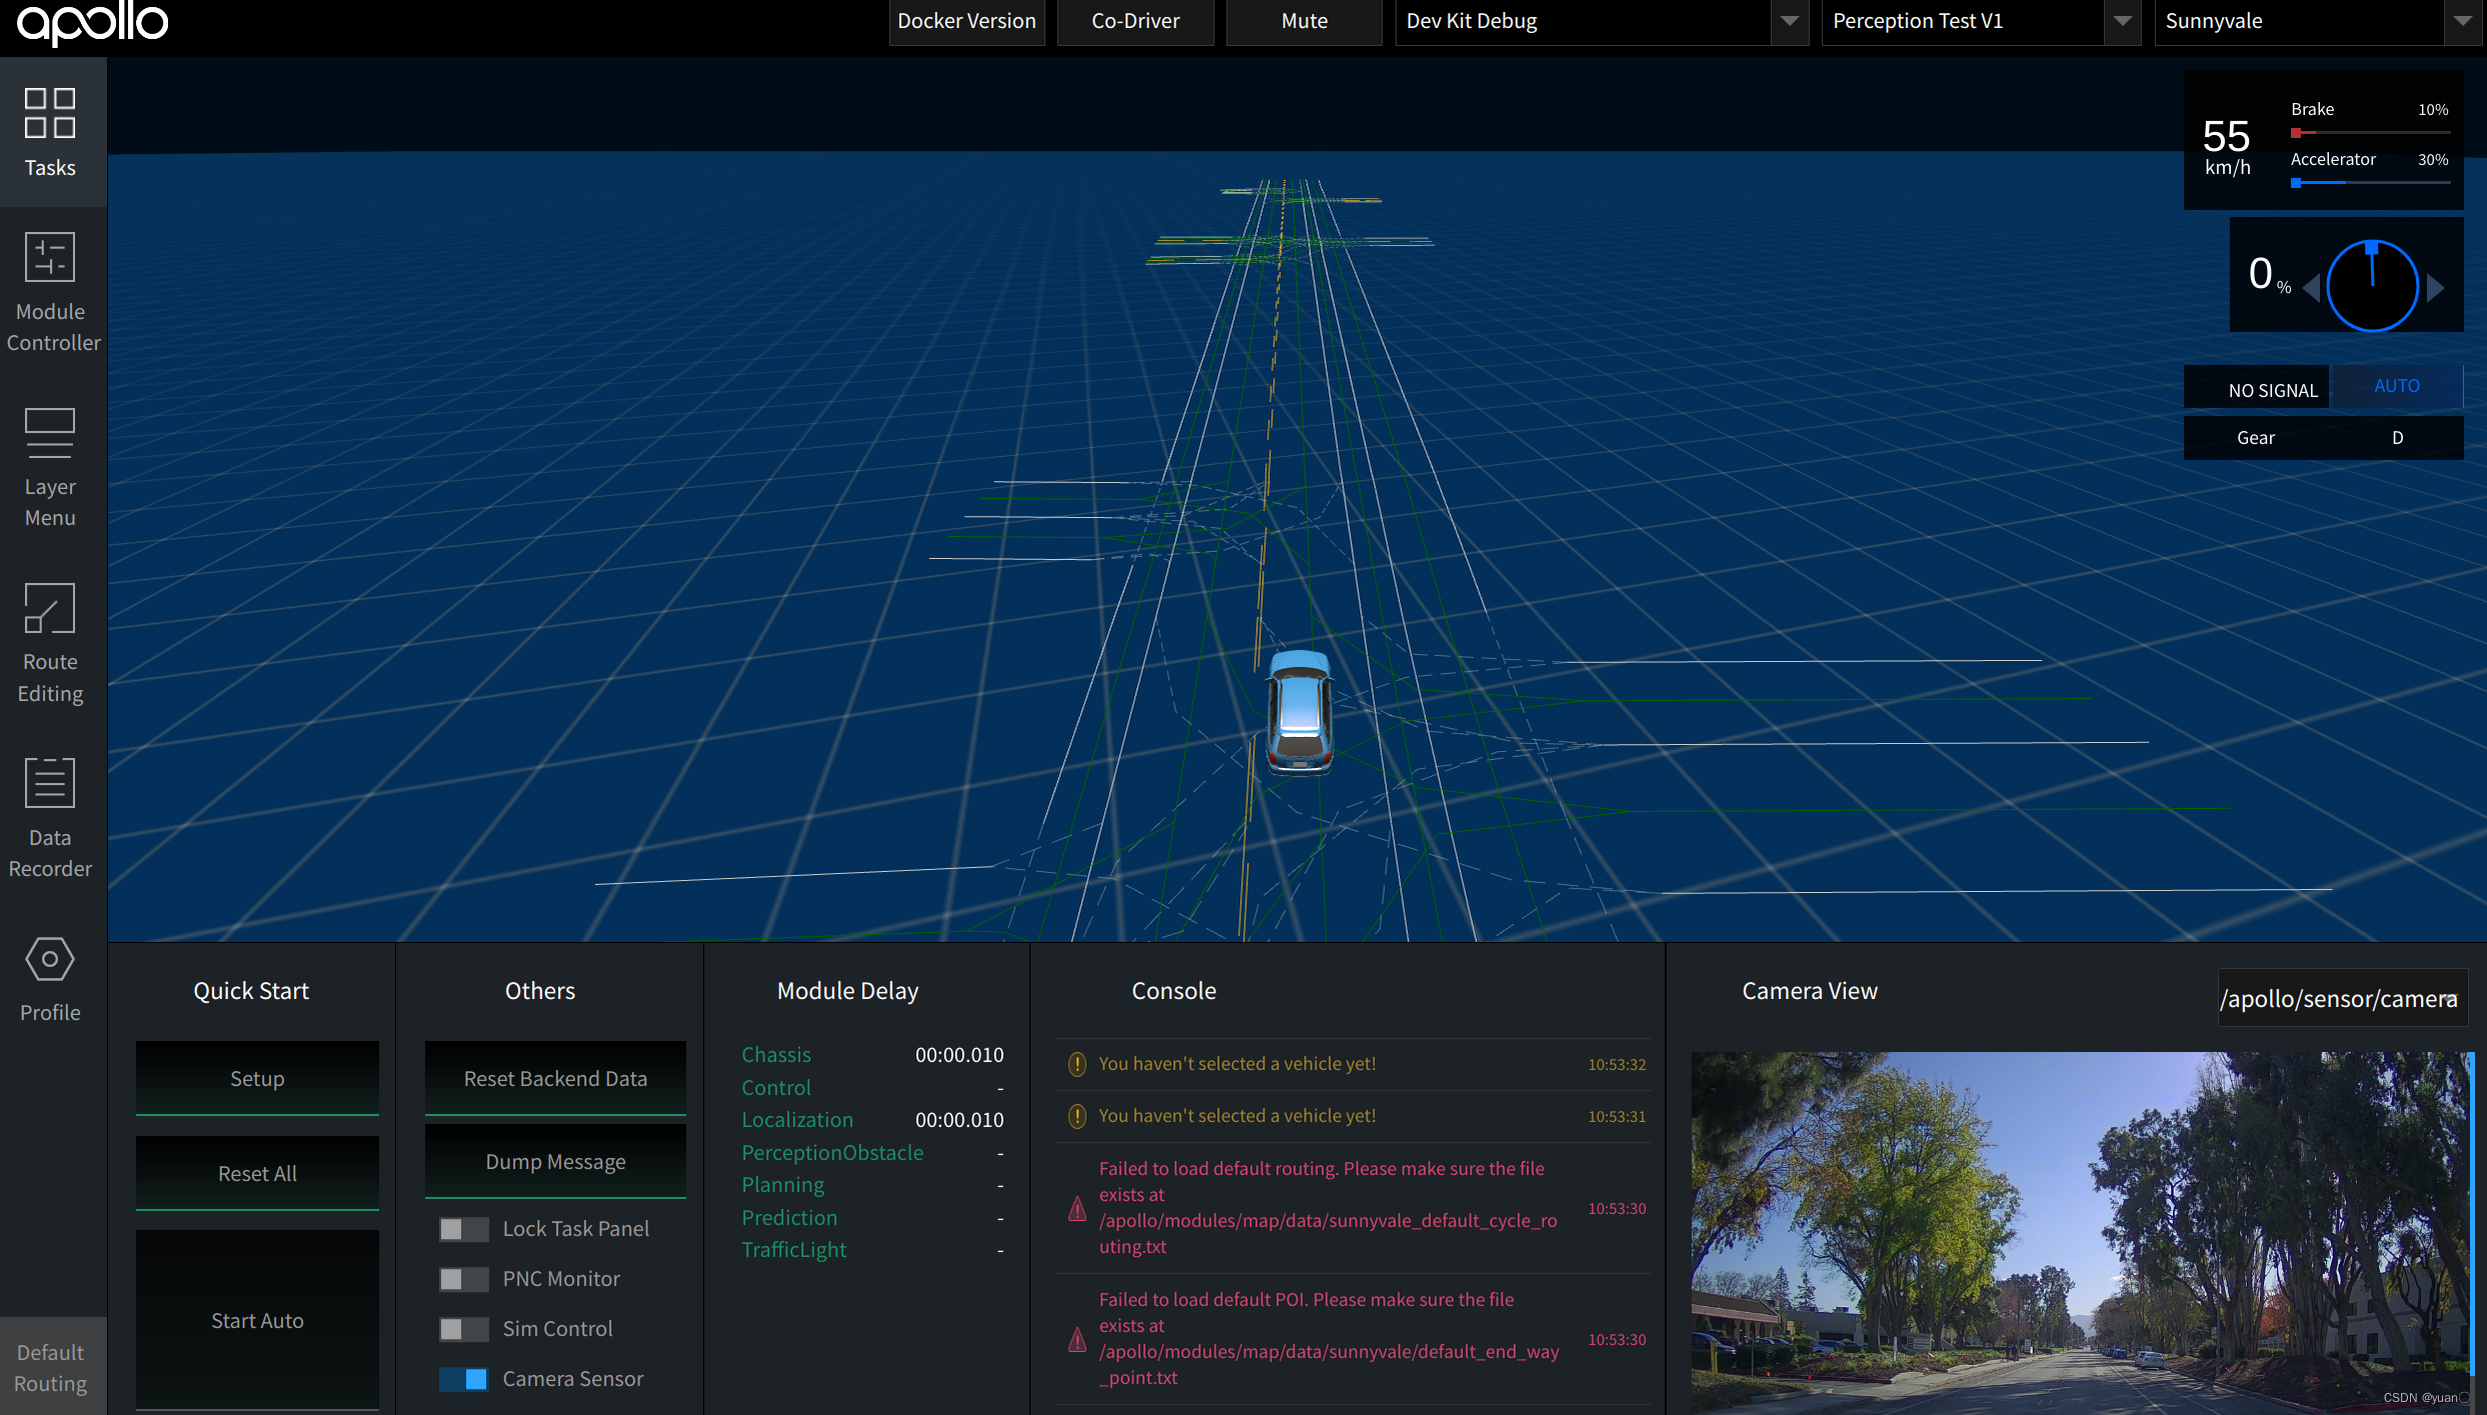Screen dimensions: 2487x1415
Task: Open the Profile icon
Action: [x=50, y=959]
